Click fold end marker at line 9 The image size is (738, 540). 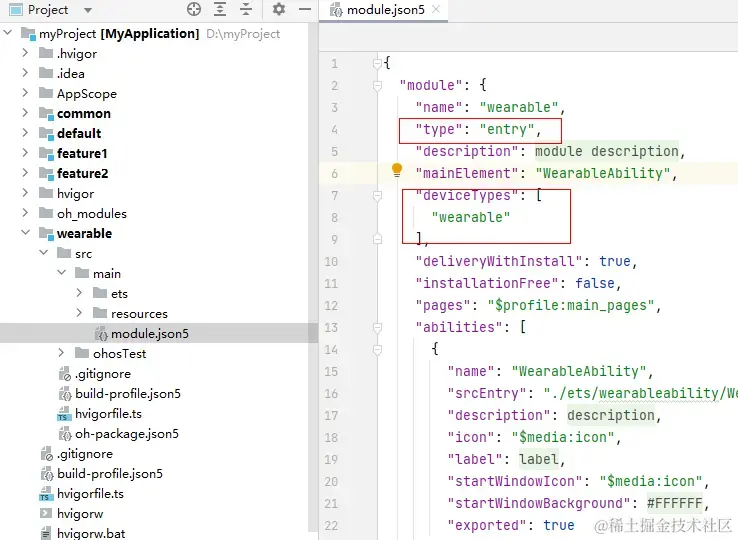click(377, 239)
